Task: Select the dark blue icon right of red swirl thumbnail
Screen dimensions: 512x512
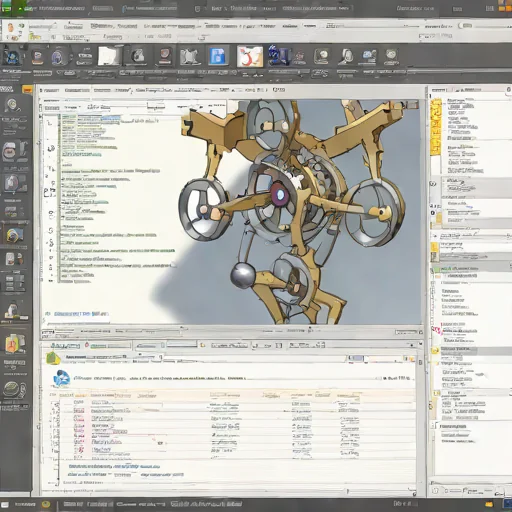Action: 278,55
